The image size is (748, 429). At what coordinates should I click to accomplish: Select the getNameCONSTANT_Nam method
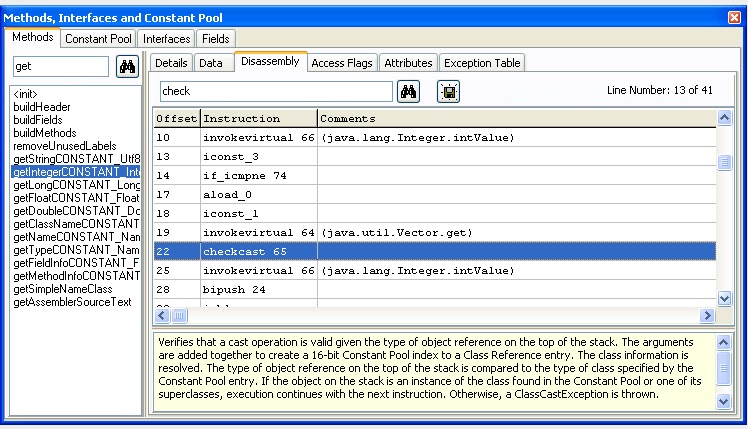pyautogui.click(x=76, y=237)
